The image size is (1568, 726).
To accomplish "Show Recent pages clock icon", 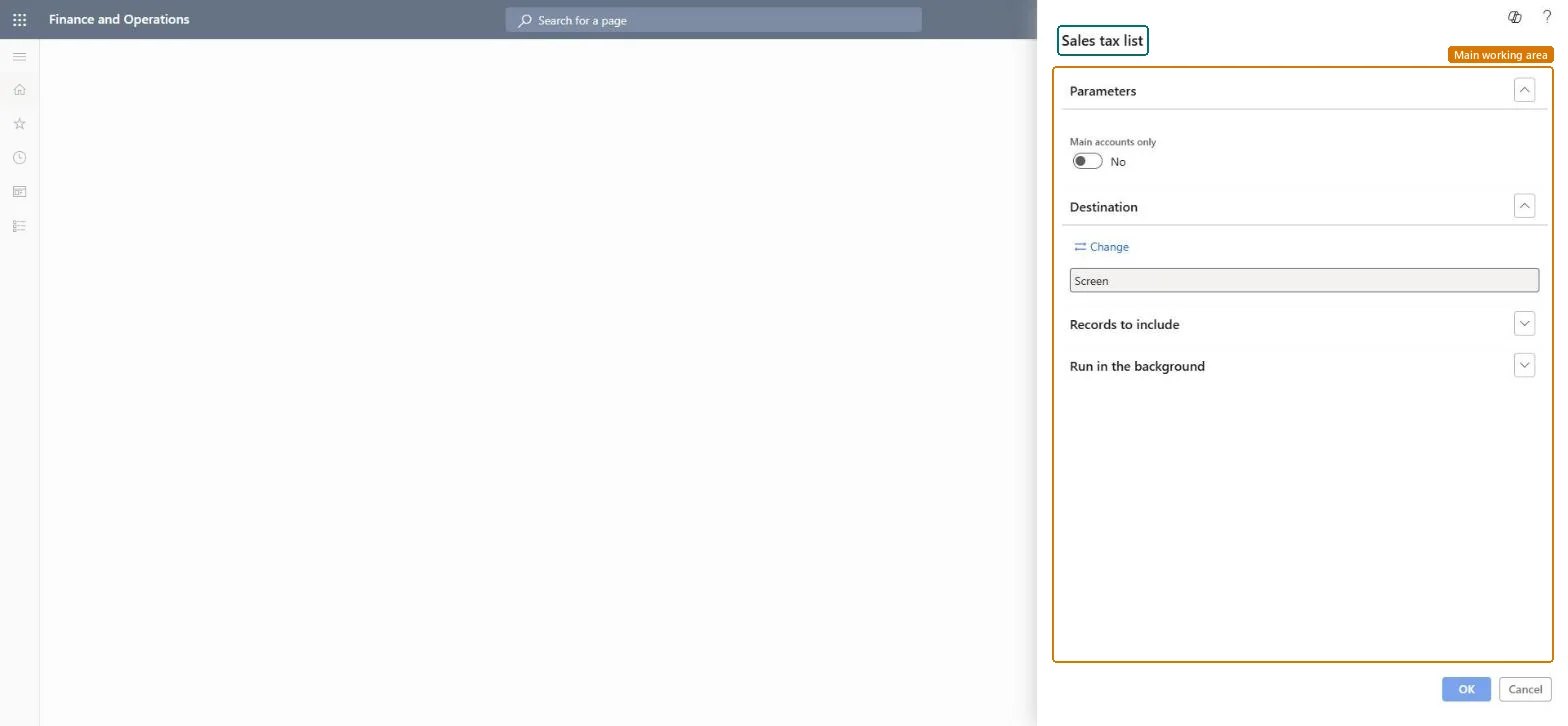I will pos(19,158).
